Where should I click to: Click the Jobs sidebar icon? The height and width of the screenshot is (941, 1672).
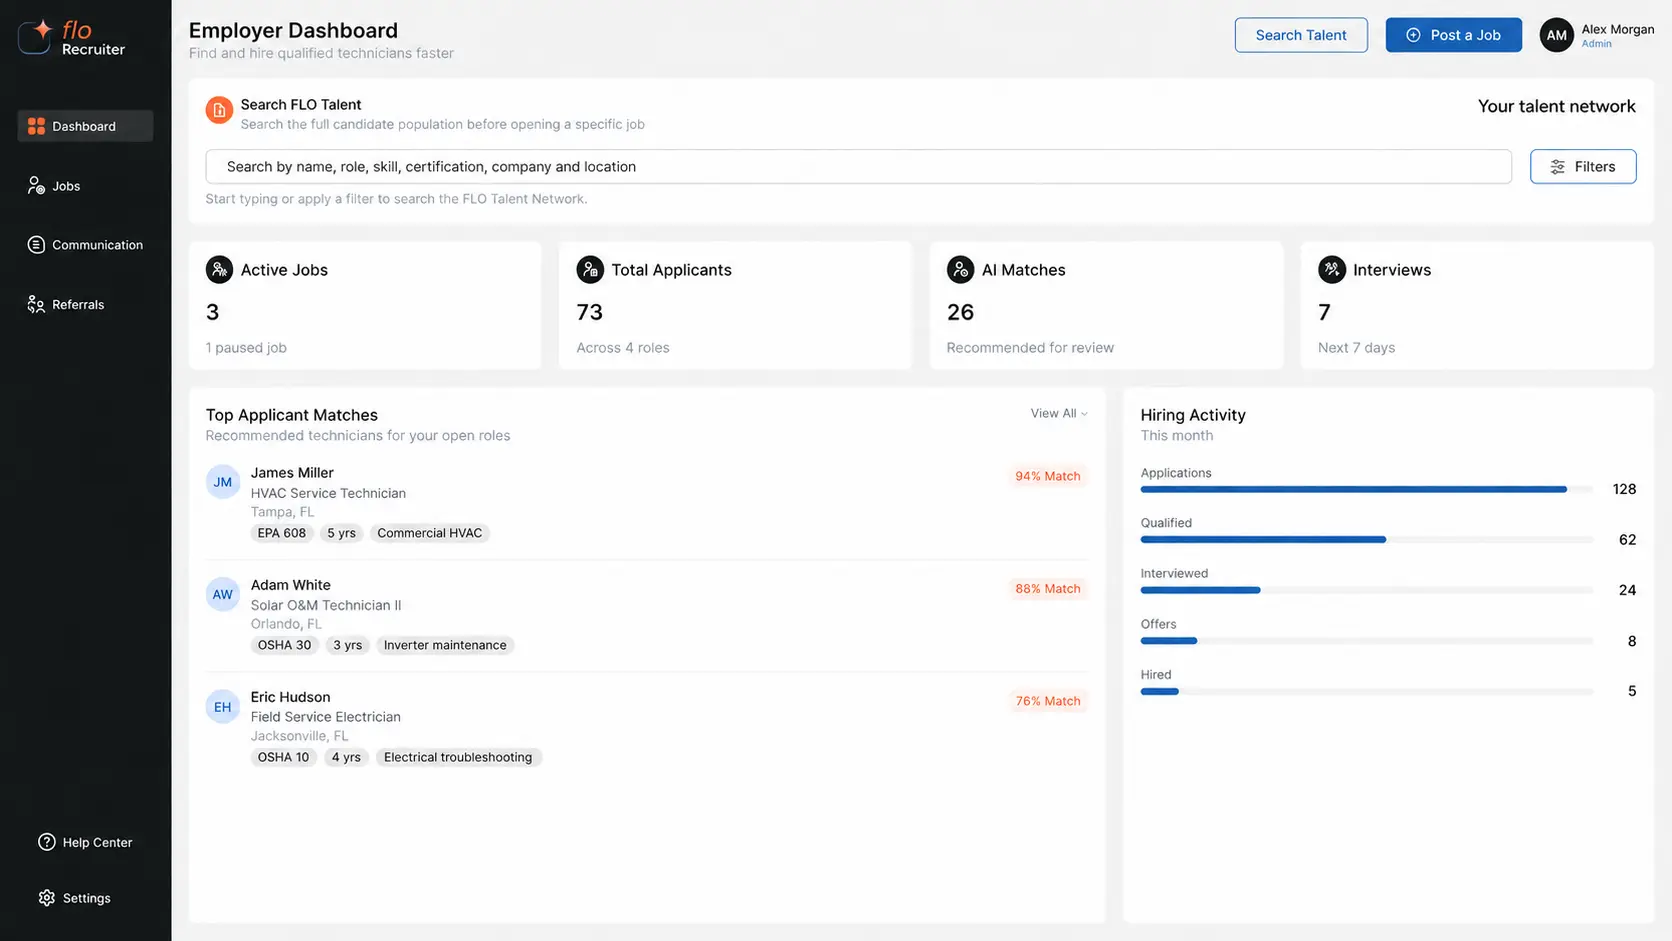coord(36,186)
